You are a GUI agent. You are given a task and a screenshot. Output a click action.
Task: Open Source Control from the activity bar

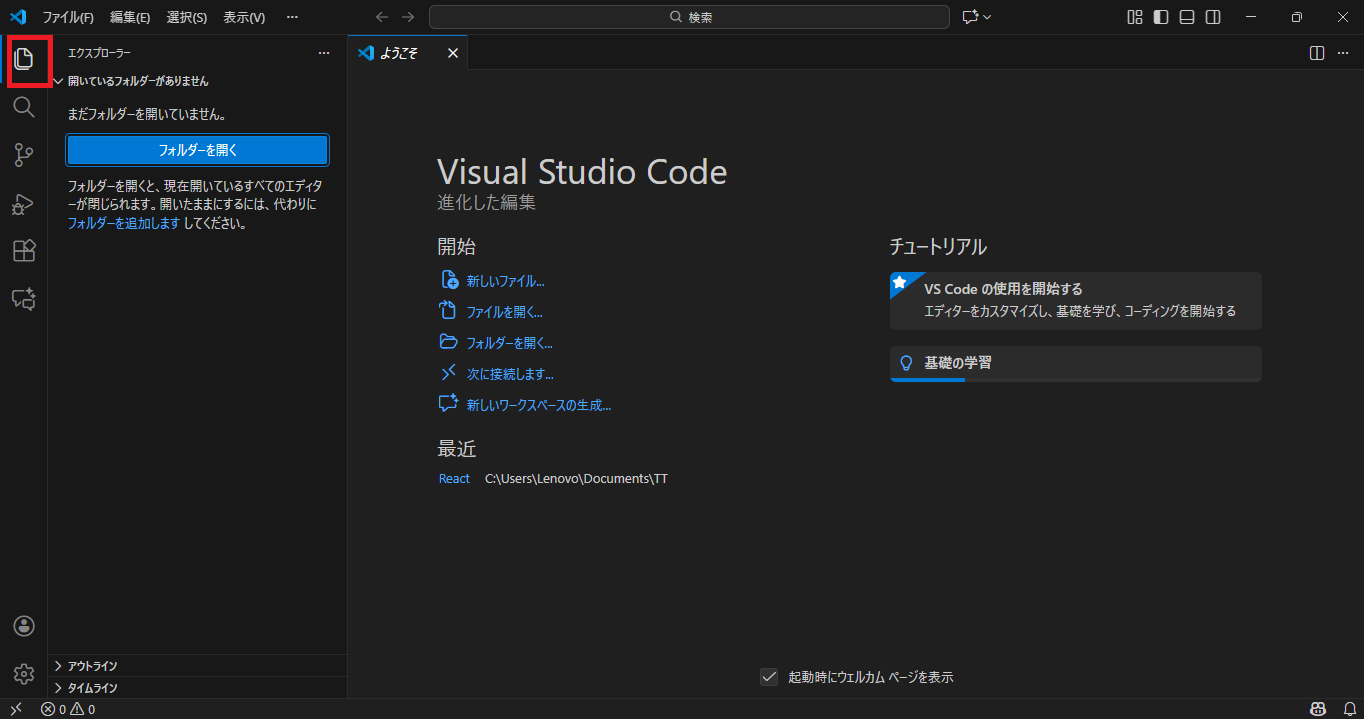24,155
